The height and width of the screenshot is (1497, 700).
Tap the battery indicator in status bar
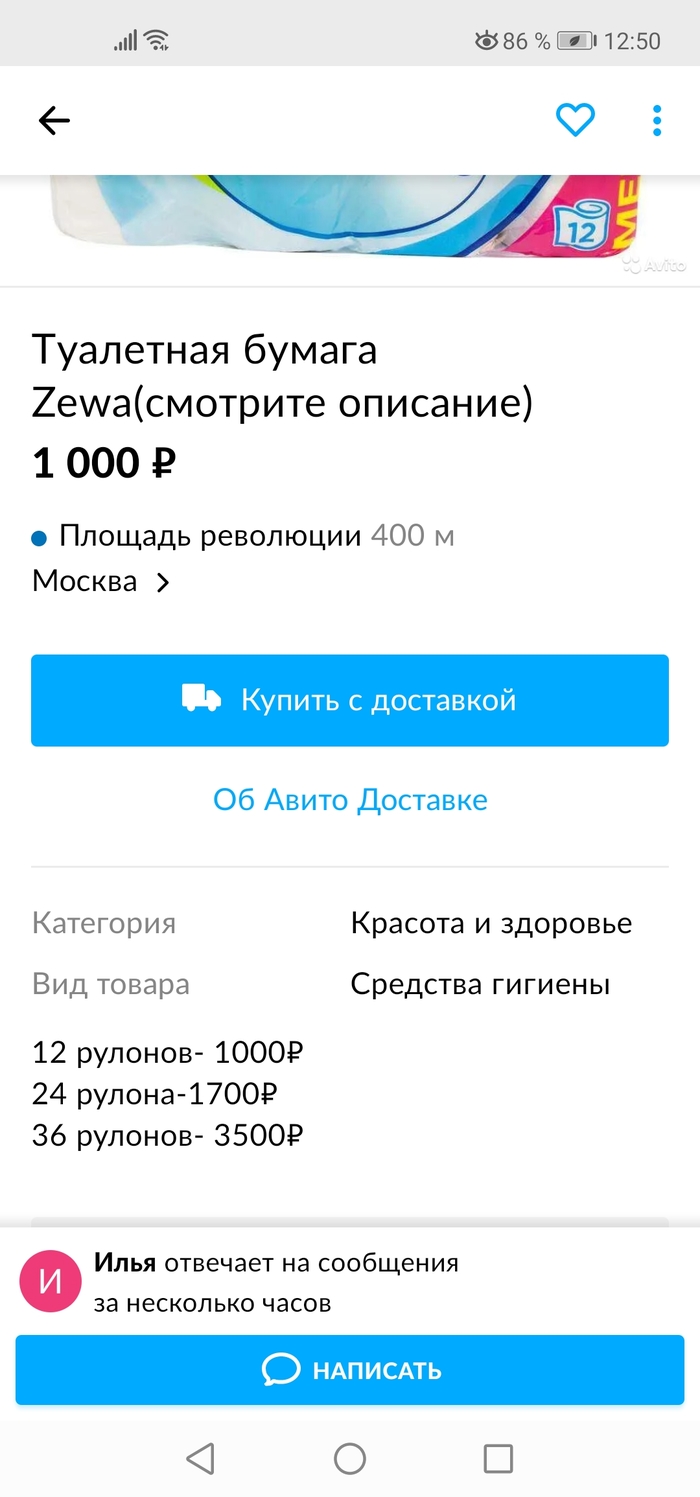click(x=576, y=41)
